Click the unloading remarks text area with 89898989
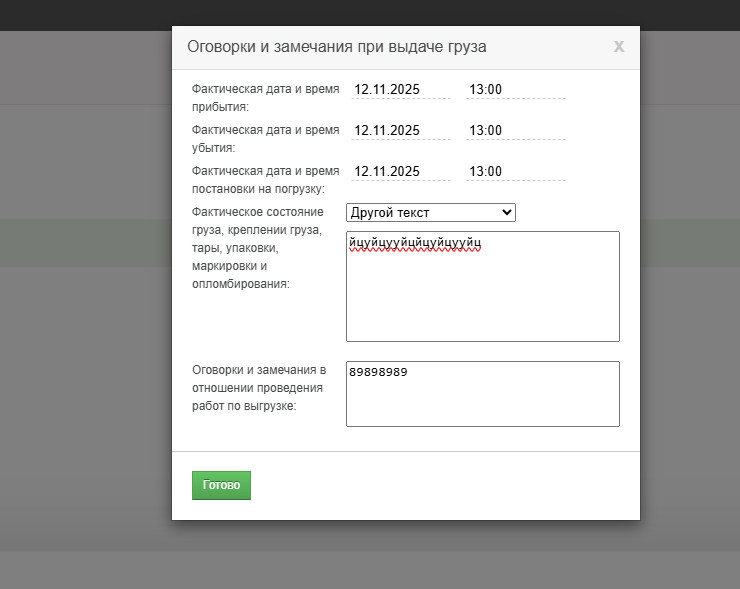This screenshot has height=589, width=740. 483,394
